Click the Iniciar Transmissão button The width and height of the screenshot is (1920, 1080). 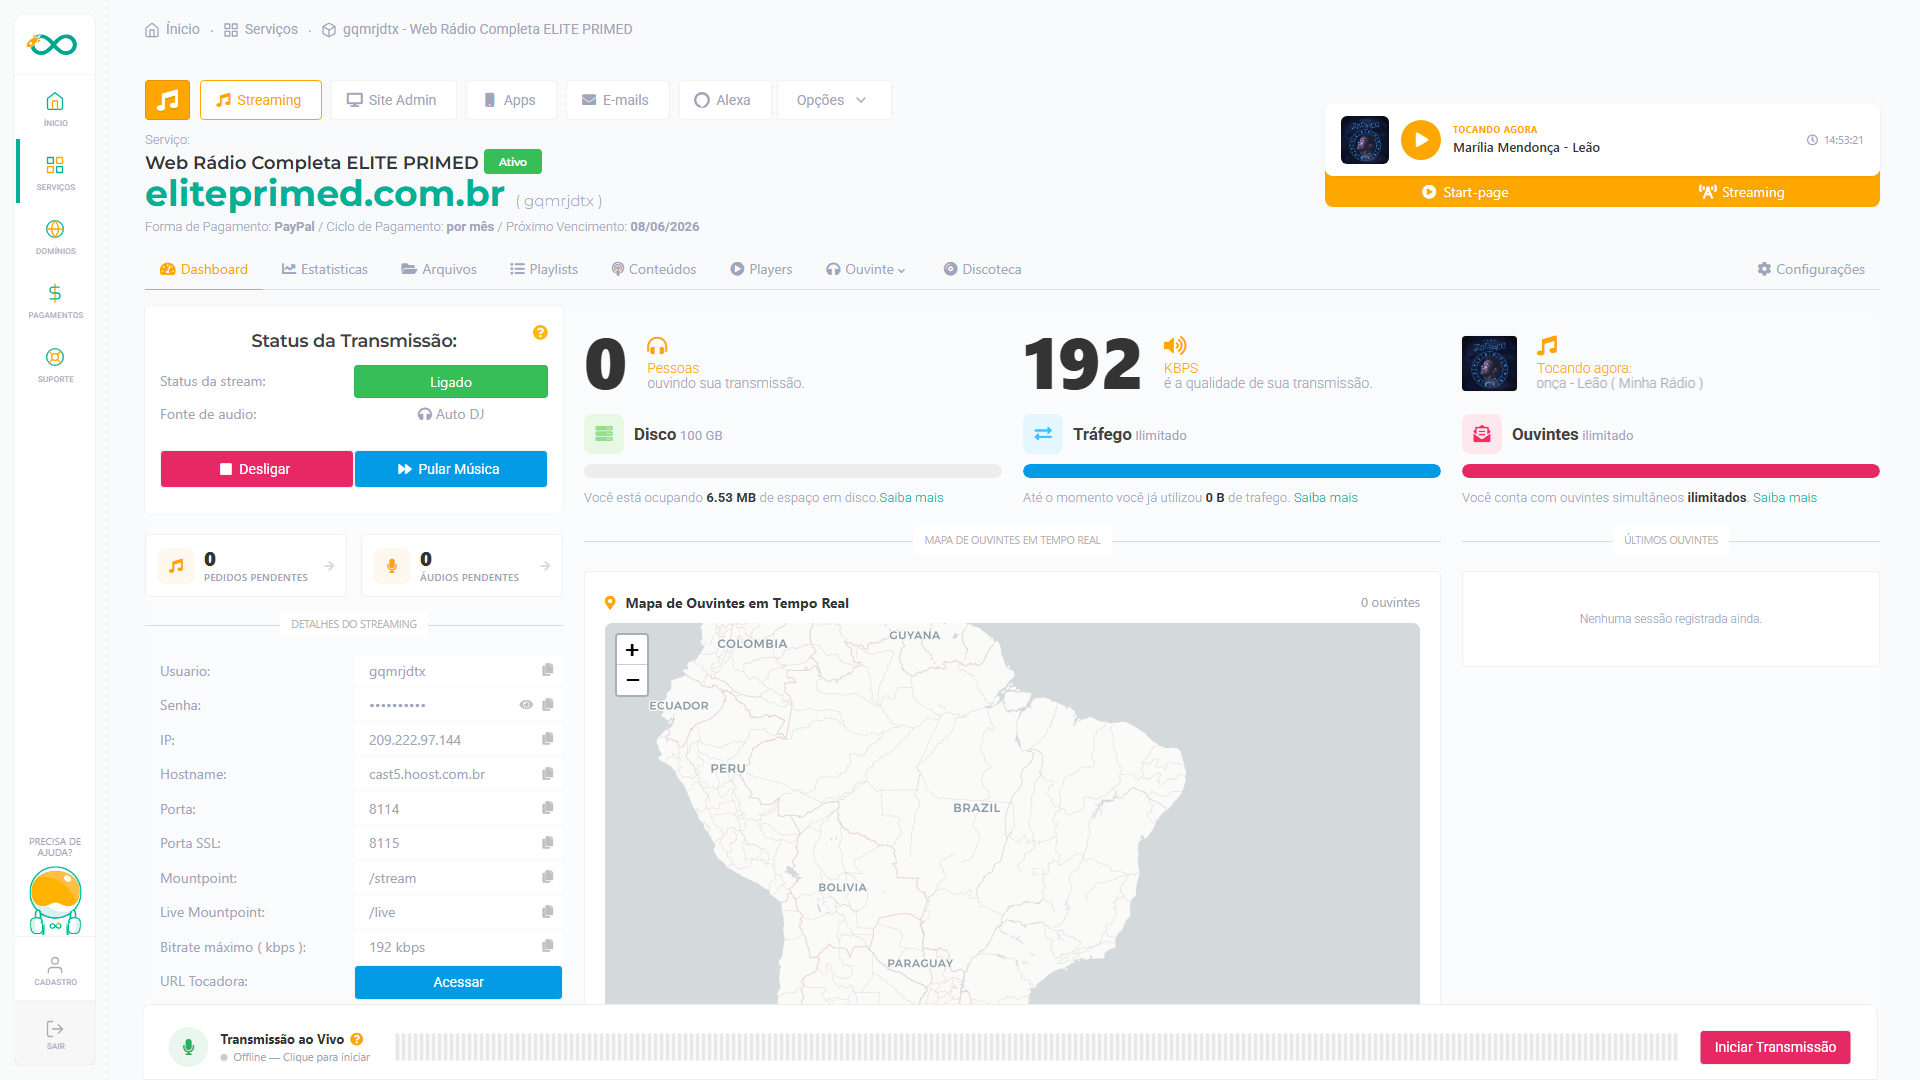click(1775, 1047)
